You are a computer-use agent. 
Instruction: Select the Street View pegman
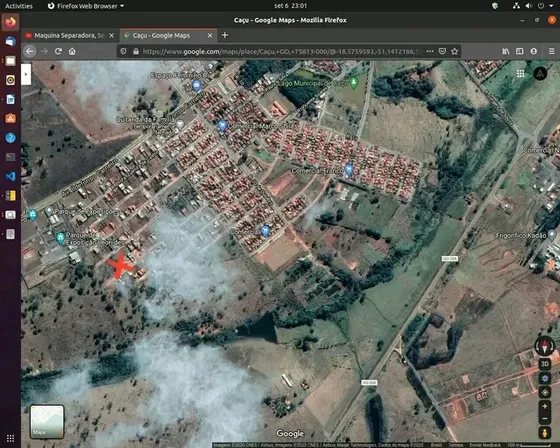[x=545, y=433]
